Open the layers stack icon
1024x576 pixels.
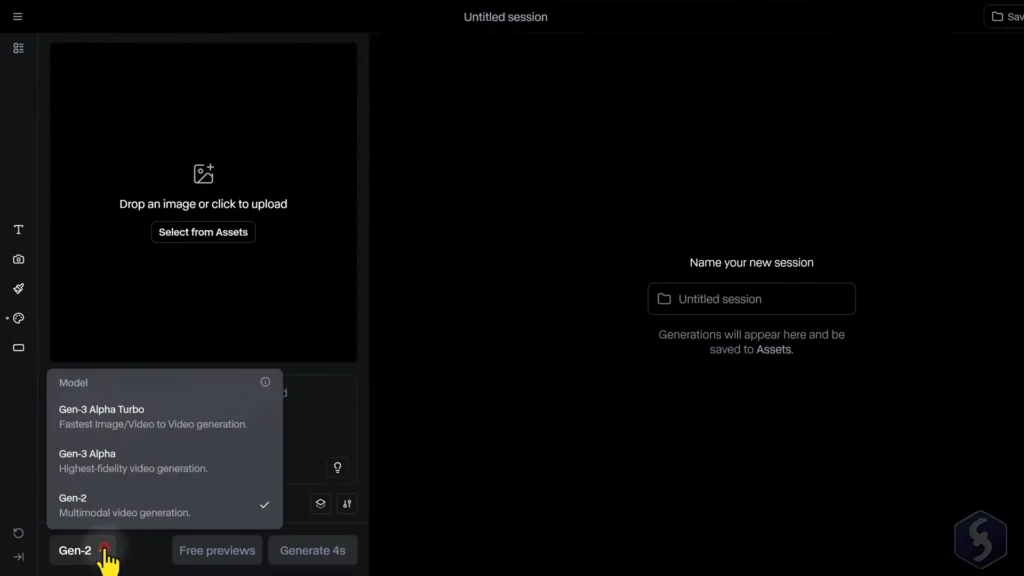[x=321, y=504]
